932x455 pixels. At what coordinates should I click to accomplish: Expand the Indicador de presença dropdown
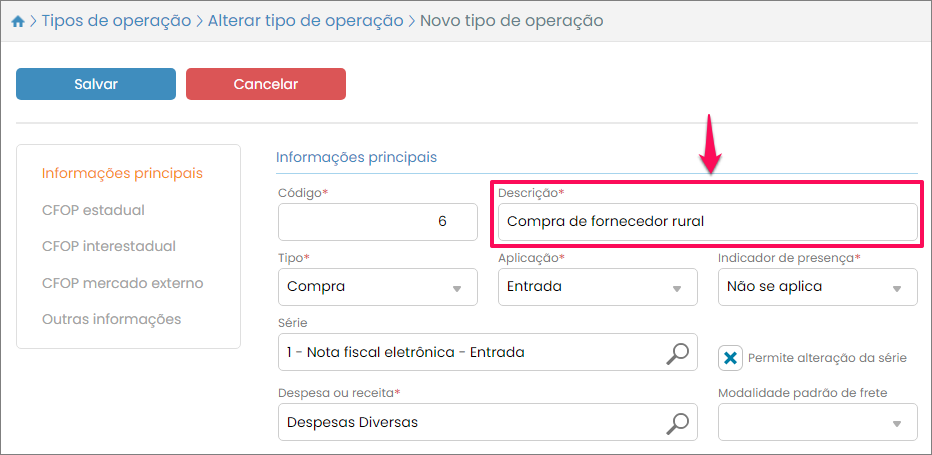817,287
